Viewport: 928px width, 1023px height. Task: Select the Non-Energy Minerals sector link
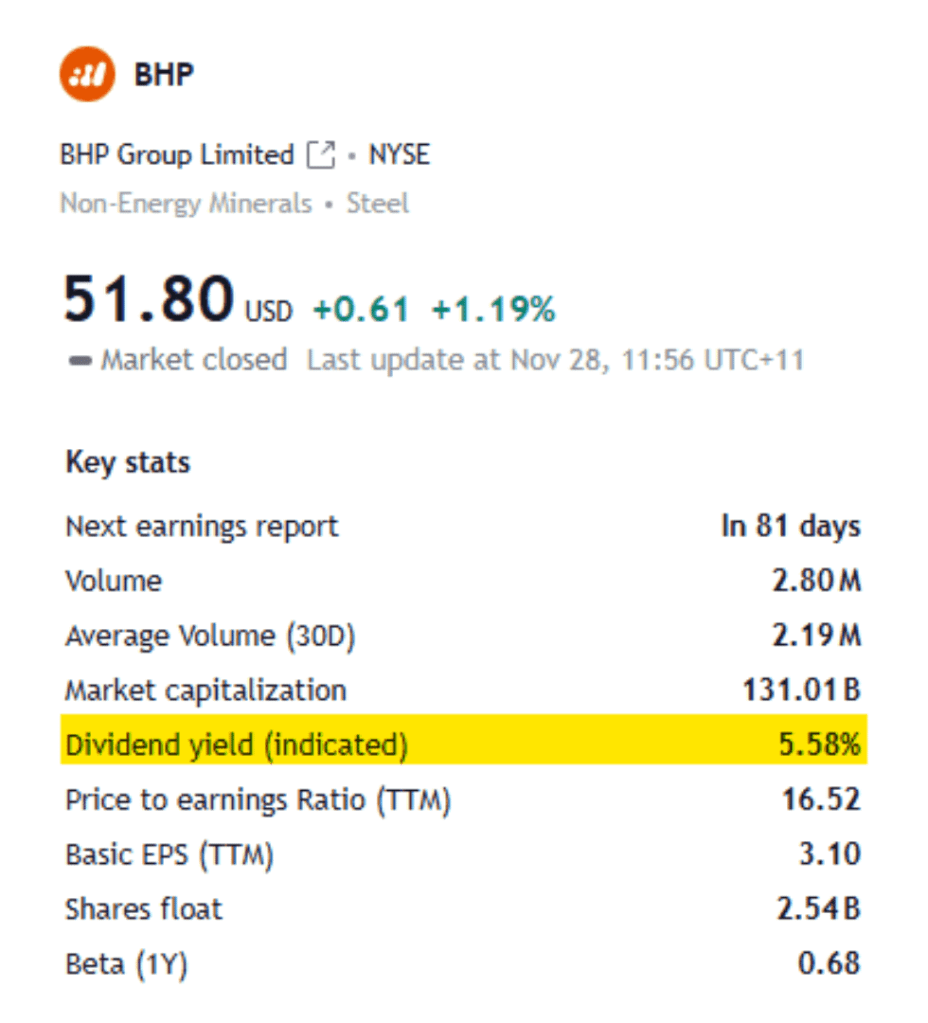coord(186,204)
